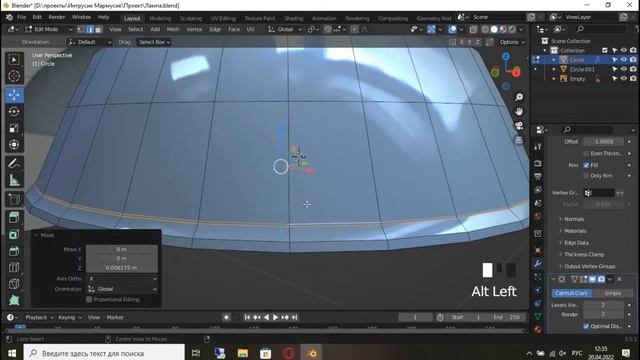
Task: Open the Select Box drag dropdown
Action: coord(154,42)
